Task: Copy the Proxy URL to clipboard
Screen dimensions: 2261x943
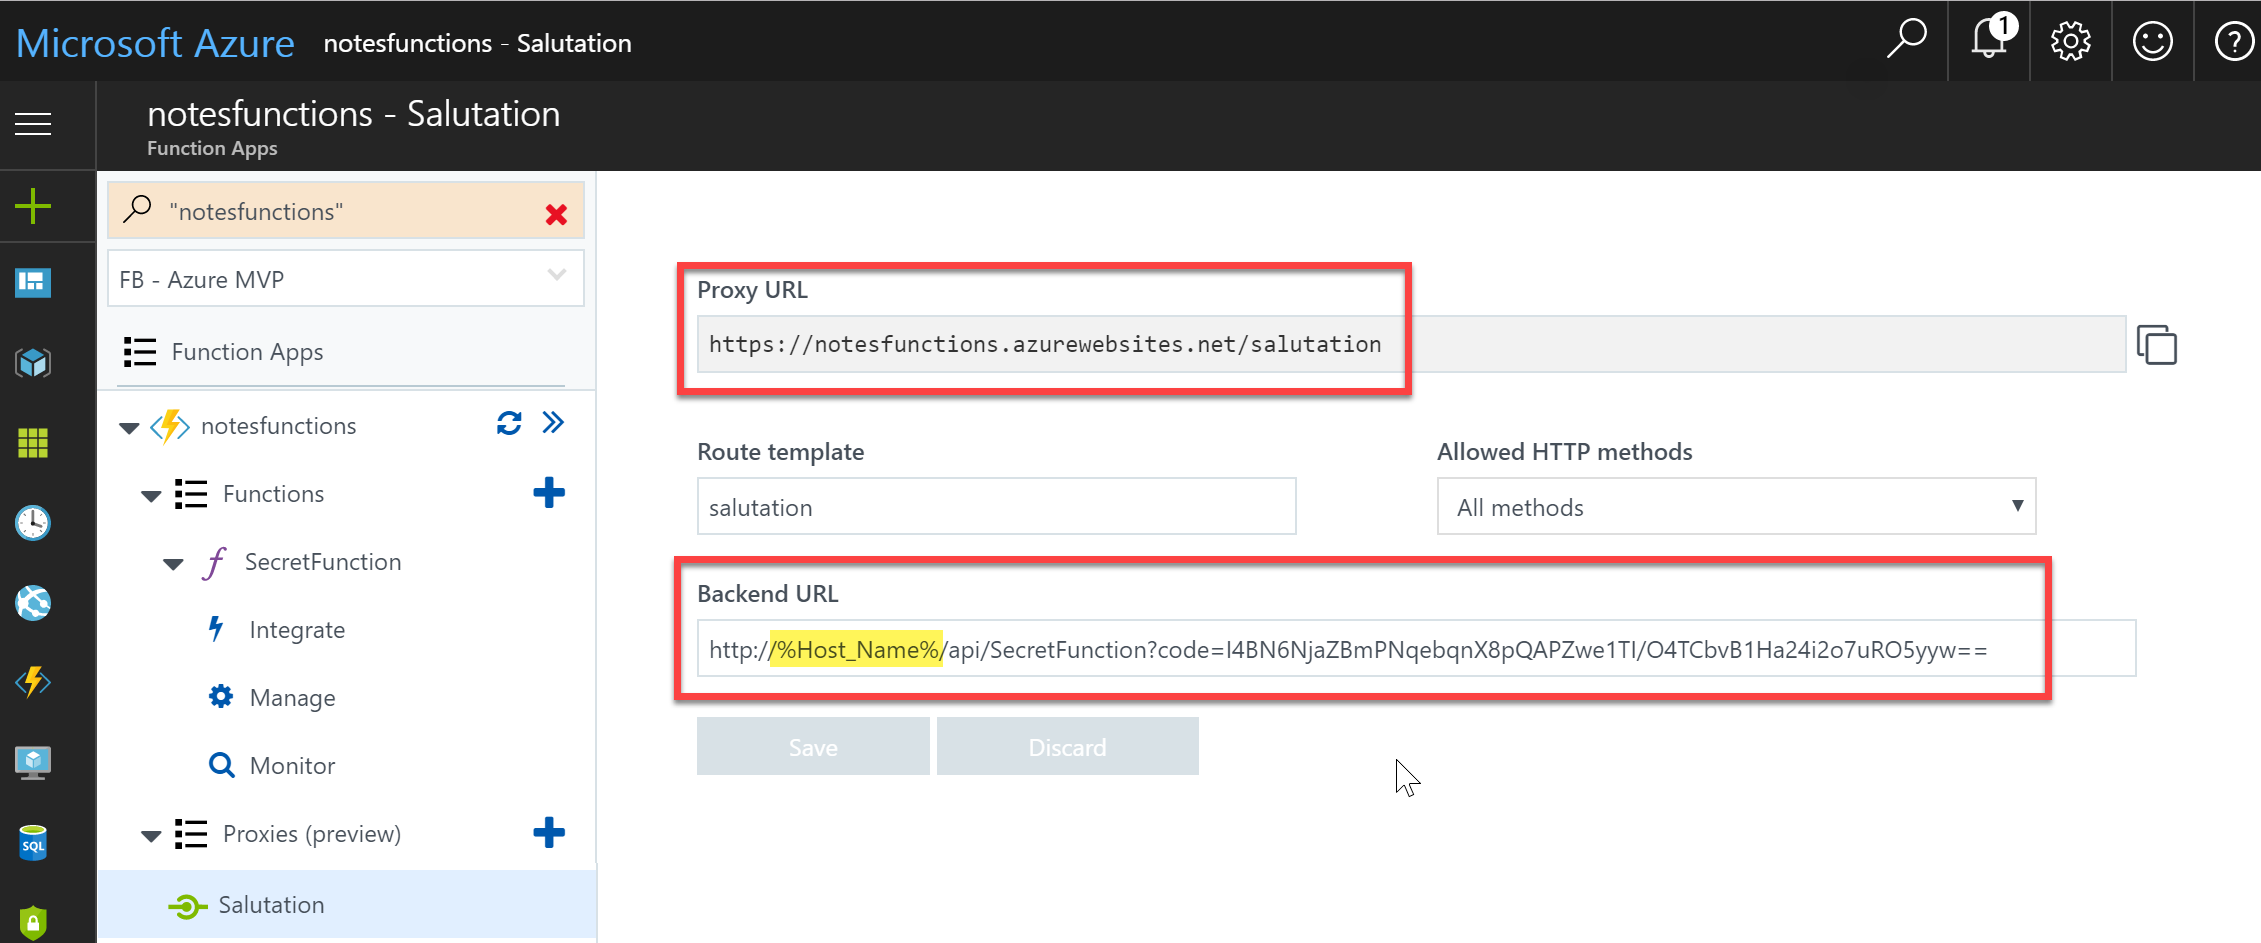Action: tap(2156, 345)
